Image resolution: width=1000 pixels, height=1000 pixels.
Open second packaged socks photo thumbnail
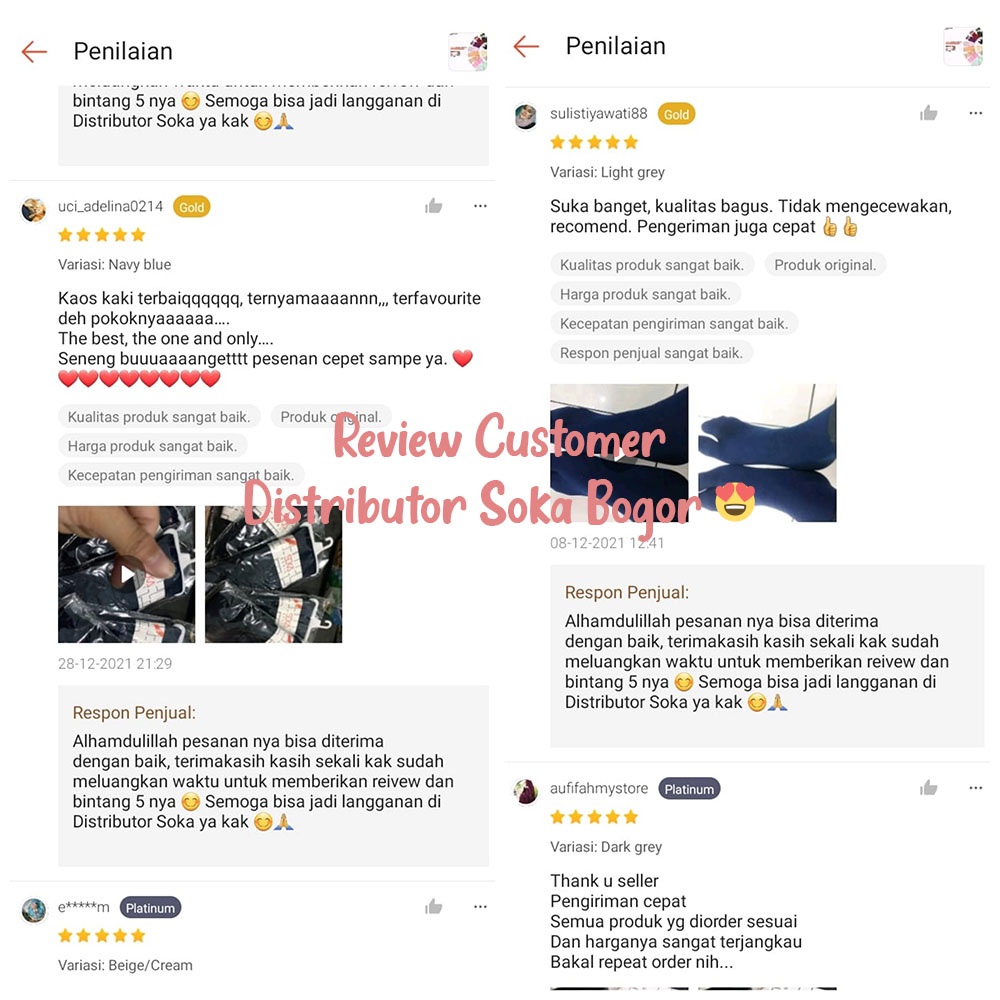click(274, 574)
